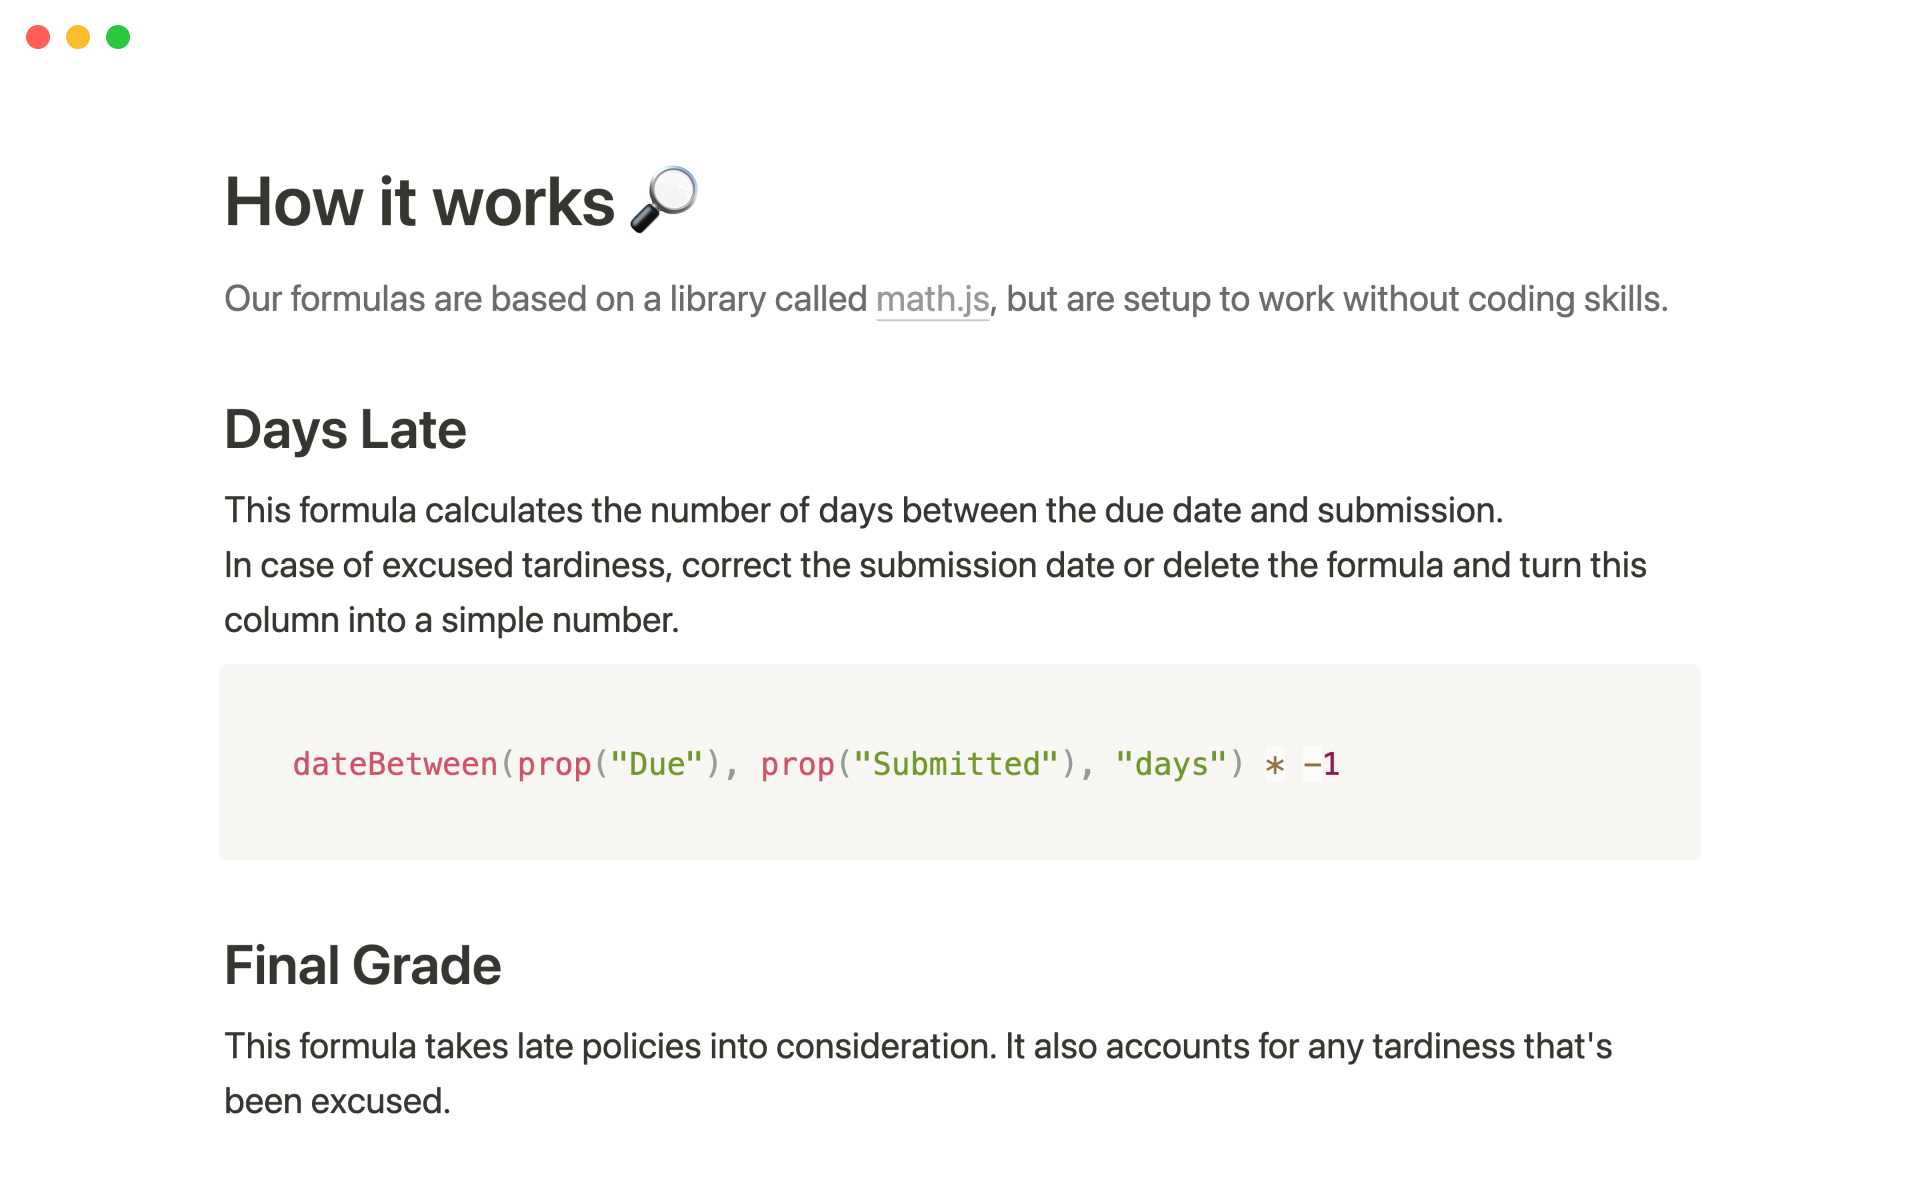Maximize window using the green button
This screenshot has width=1920, height=1200.
click(x=118, y=37)
